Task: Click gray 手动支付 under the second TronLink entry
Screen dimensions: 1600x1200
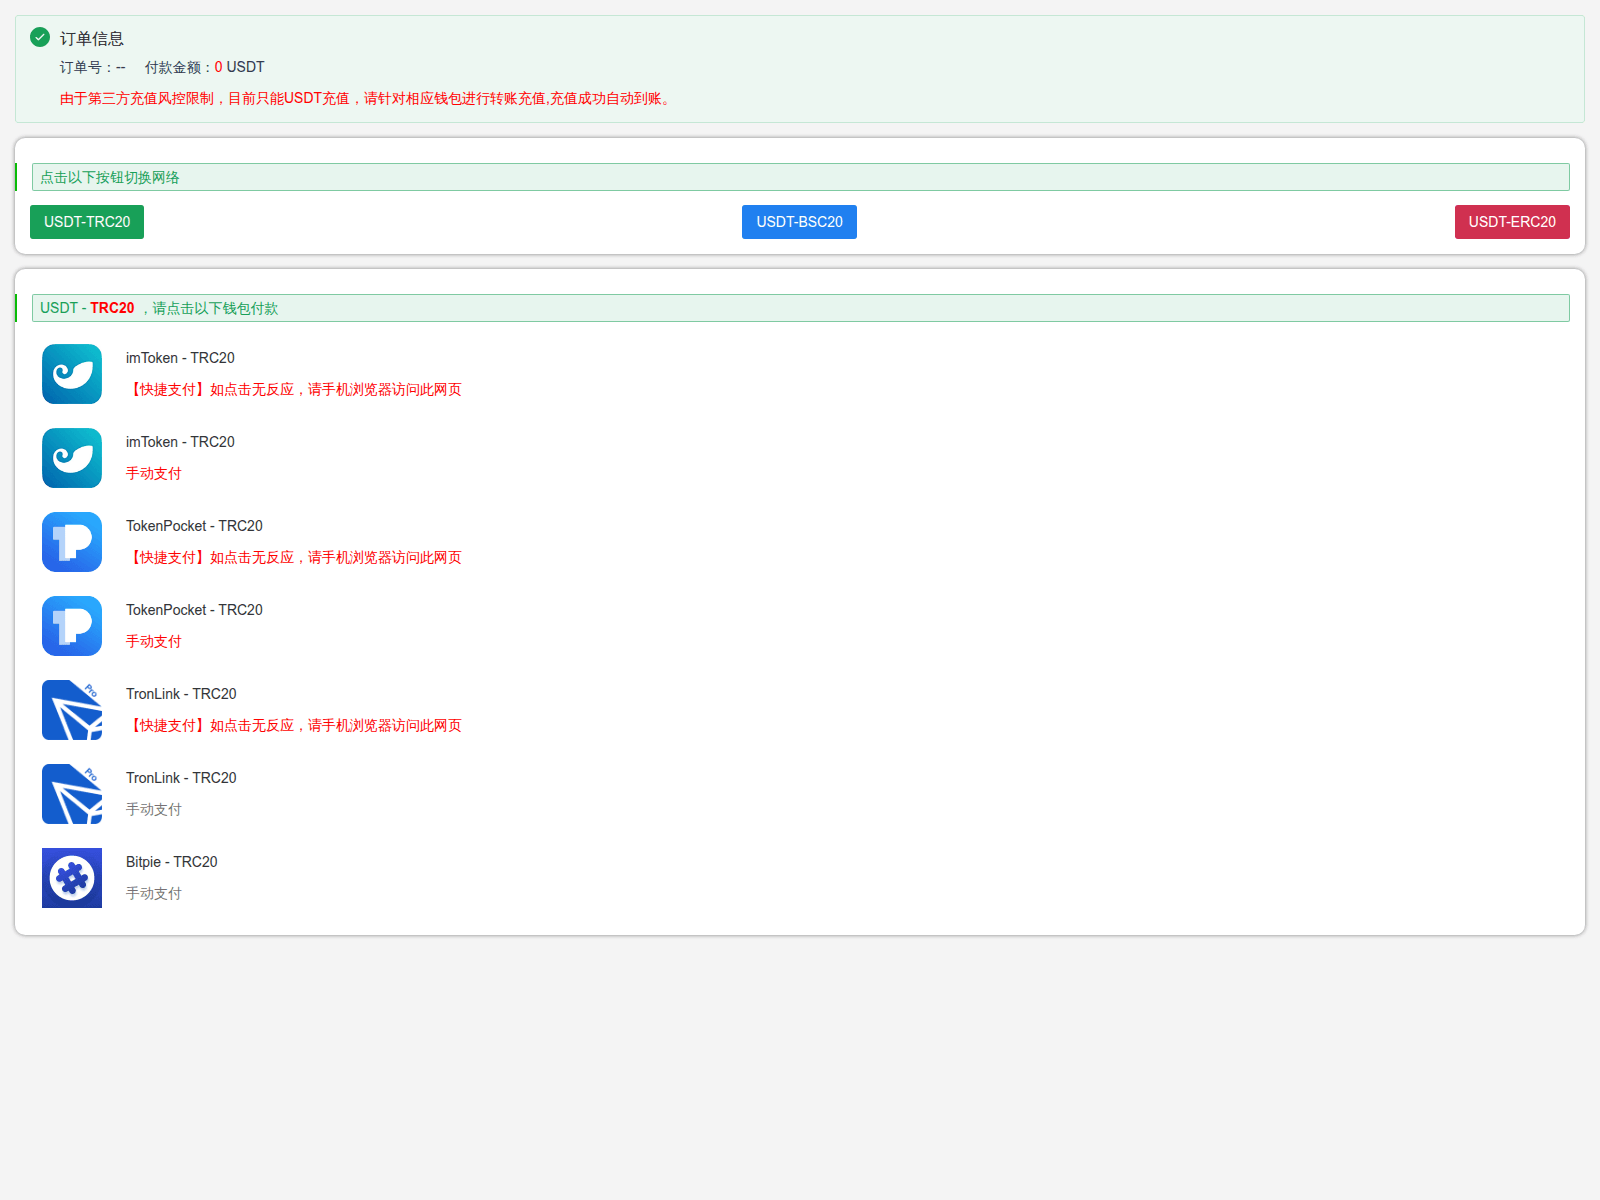Action: [x=154, y=810]
